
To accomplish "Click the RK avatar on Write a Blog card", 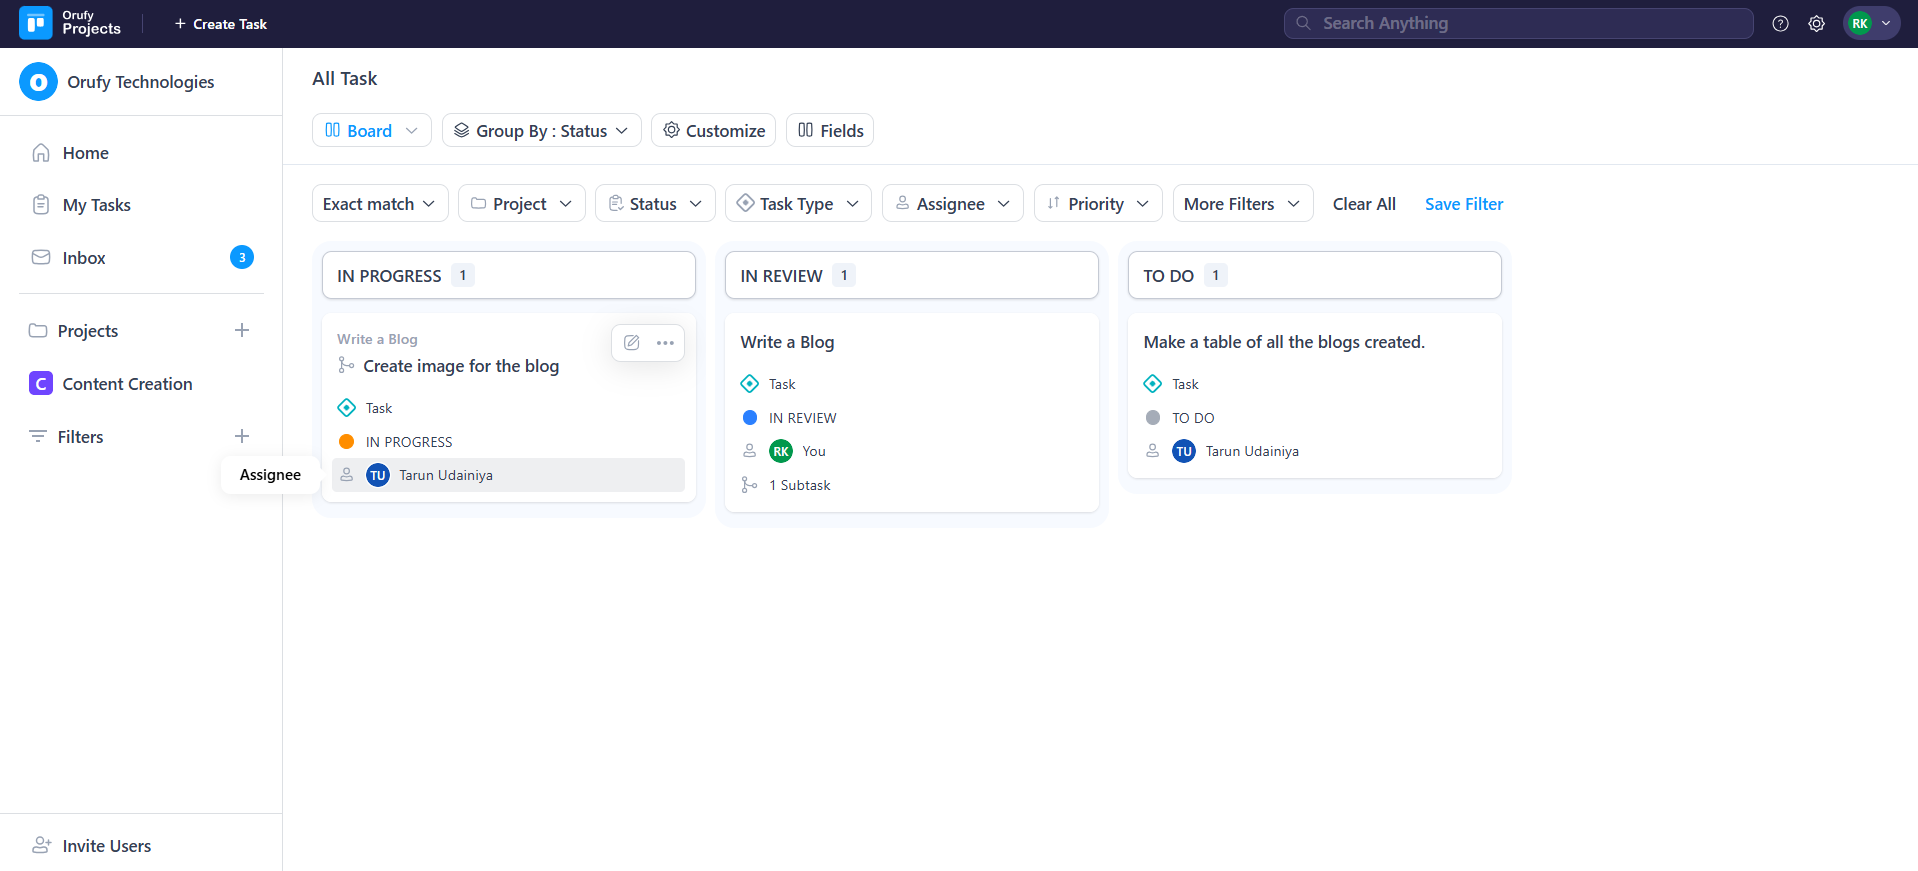I will pos(781,452).
